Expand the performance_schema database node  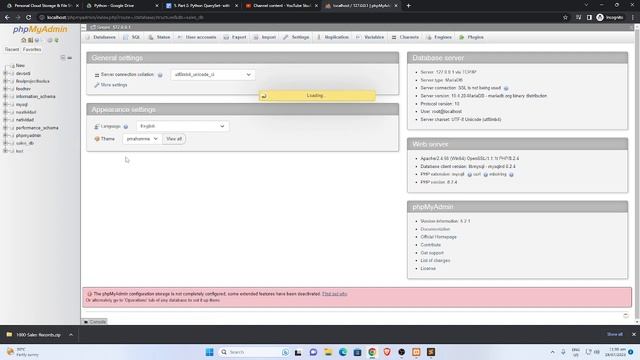5,128
